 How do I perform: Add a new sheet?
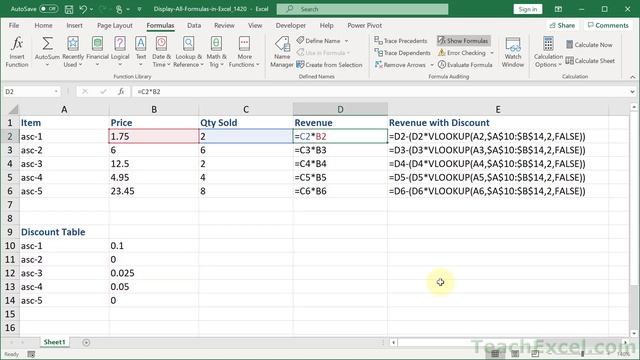pos(86,342)
